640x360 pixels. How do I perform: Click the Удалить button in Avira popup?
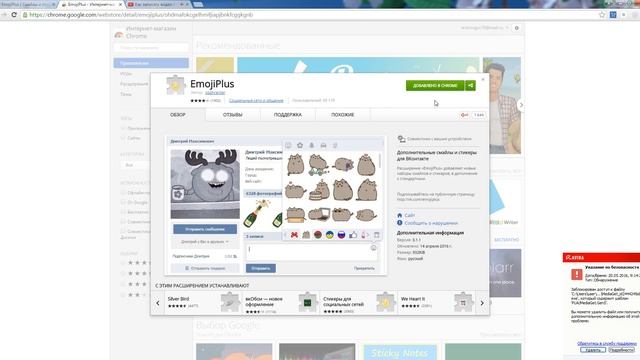point(593,350)
